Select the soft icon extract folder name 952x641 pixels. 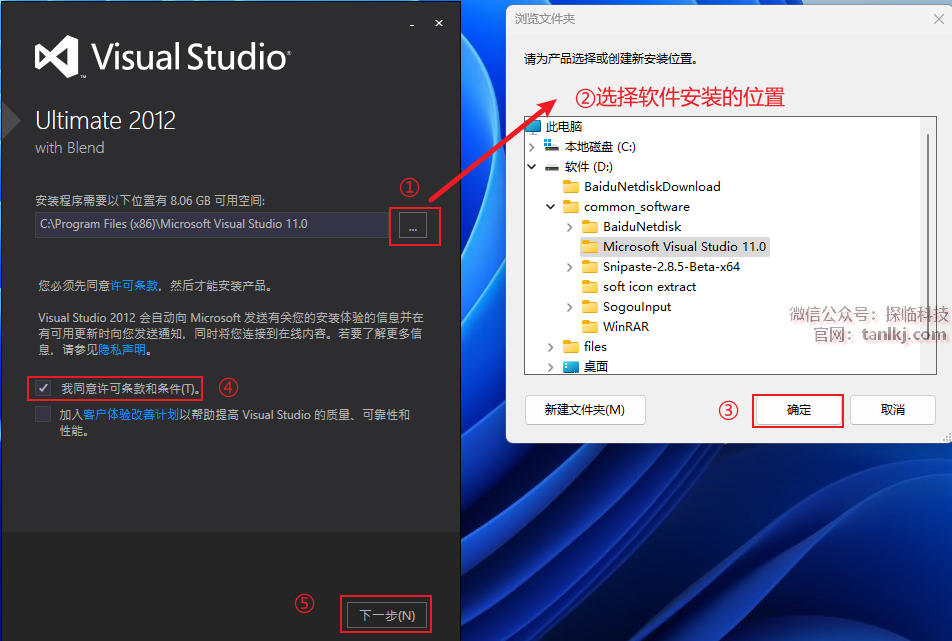[x=649, y=287]
